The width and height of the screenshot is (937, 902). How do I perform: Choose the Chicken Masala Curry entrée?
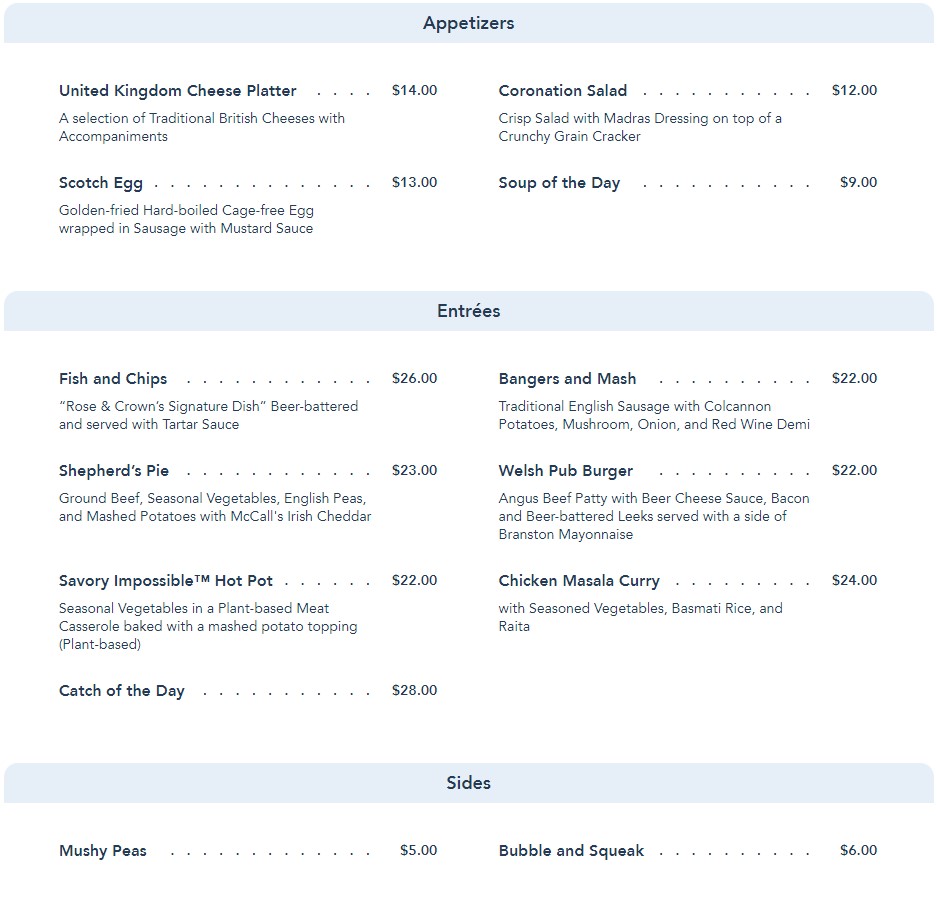579,581
